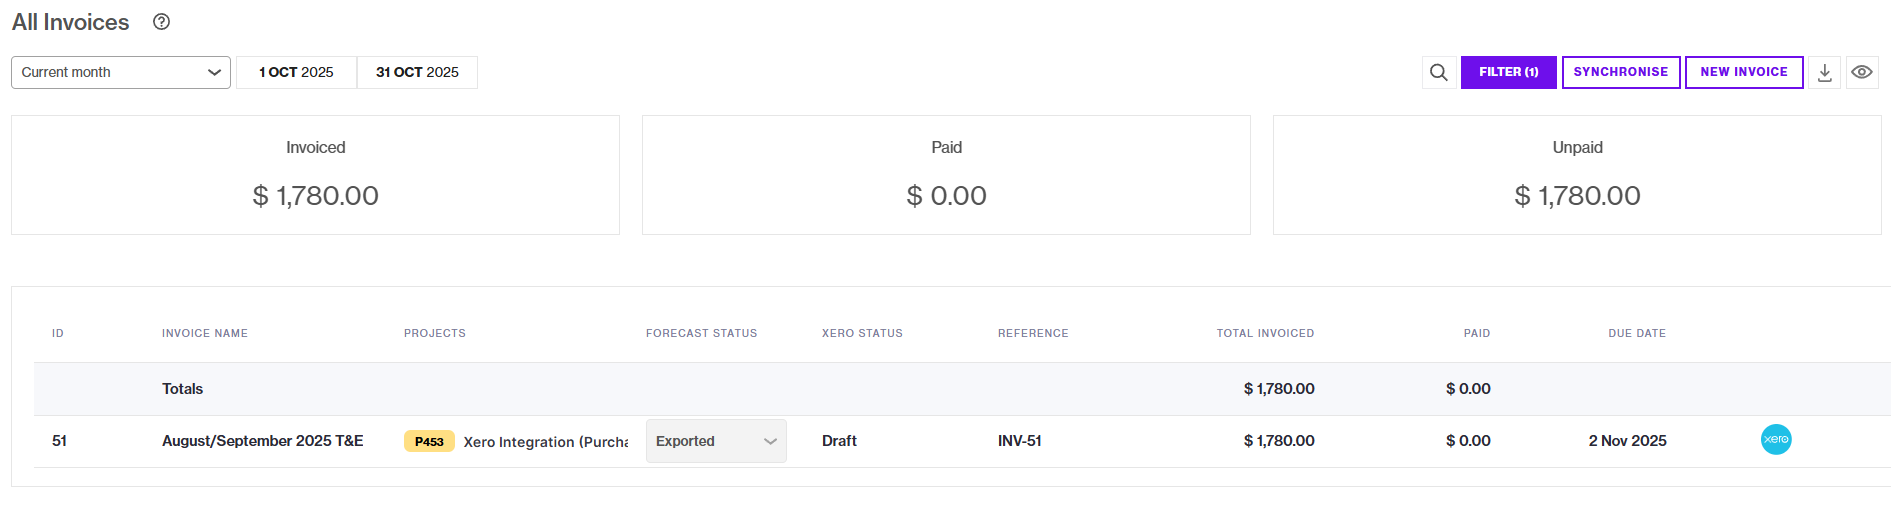The width and height of the screenshot is (1891, 506).
Task: Select the 1 OCT 2025 start date
Action: click(x=296, y=72)
